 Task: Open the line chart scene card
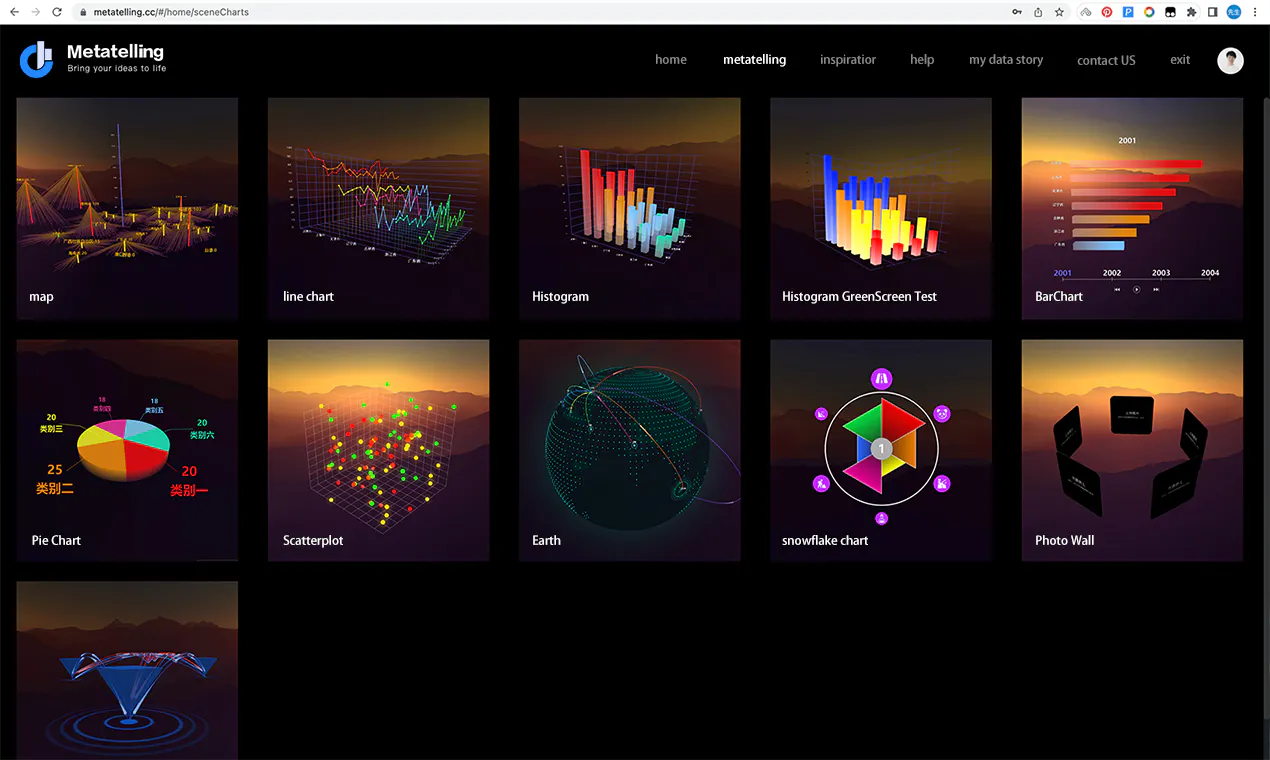(x=378, y=208)
